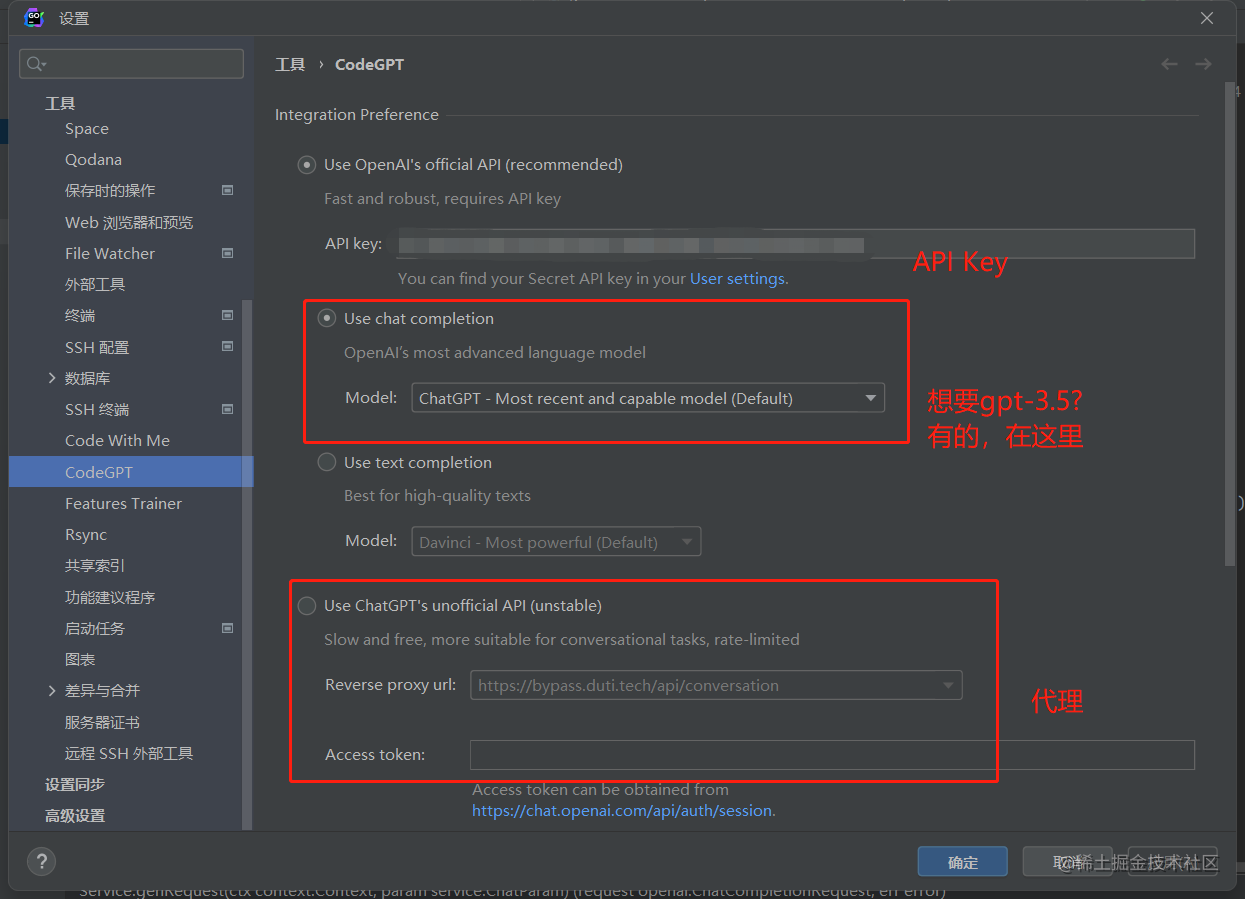The height and width of the screenshot is (899, 1245).
Task: Select Rsync settings item
Action: click(x=86, y=535)
